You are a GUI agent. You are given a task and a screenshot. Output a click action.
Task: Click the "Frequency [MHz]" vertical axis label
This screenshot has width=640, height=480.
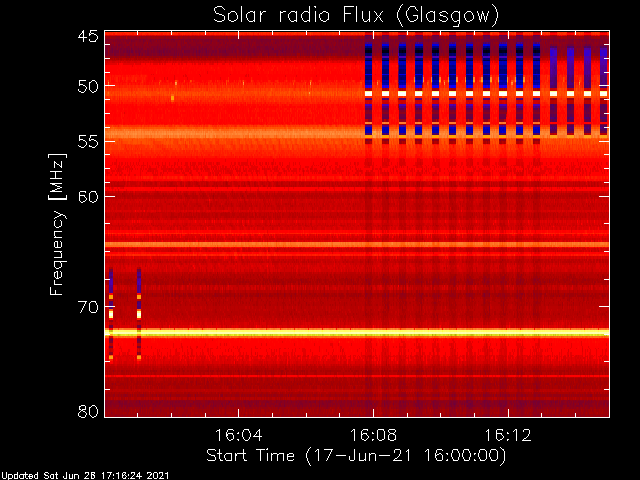57,223
